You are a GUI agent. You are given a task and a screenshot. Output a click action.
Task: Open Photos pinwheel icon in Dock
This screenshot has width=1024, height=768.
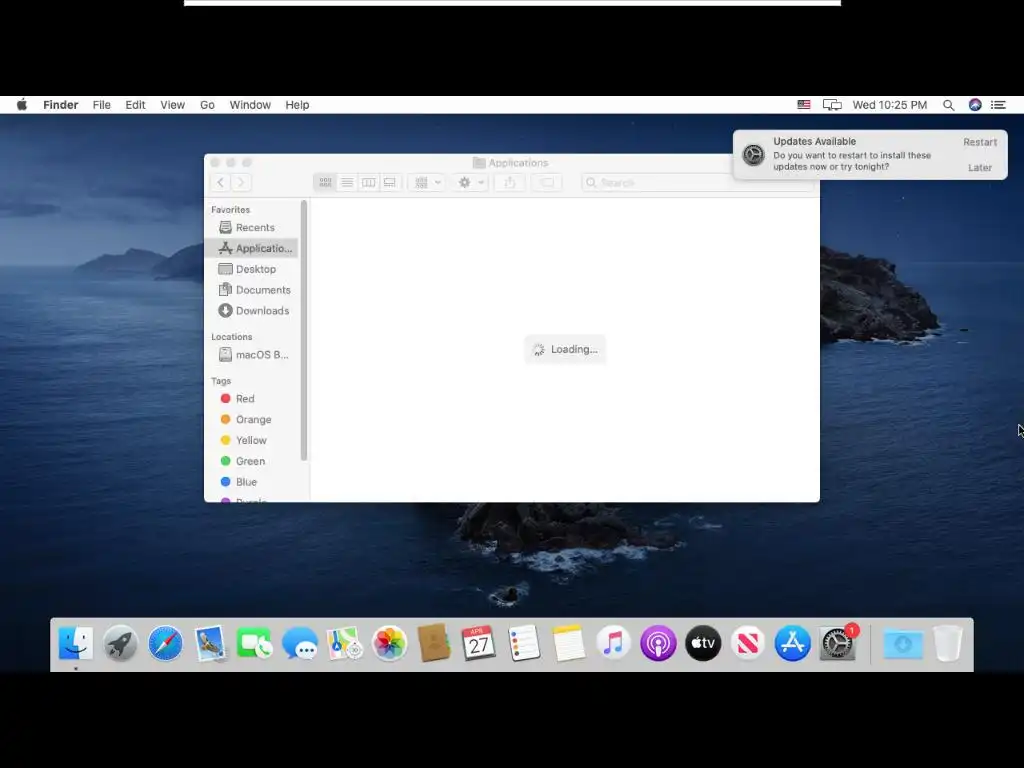[389, 643]
